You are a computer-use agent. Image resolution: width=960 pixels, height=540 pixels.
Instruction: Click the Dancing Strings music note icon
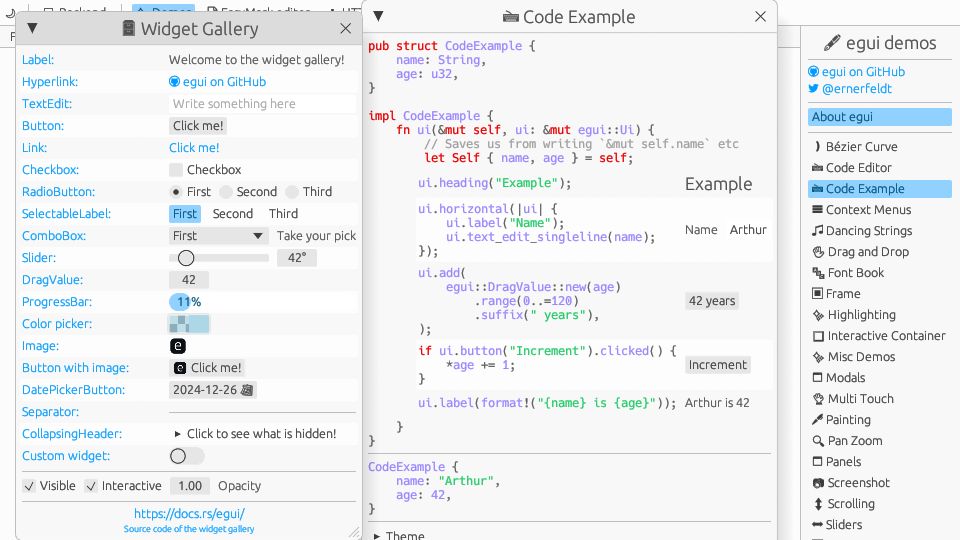click(x=817, y=231)
